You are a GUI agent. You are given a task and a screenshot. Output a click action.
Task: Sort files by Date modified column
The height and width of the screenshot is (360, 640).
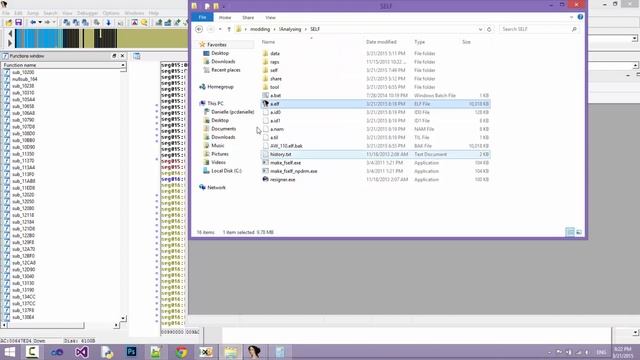point(381,42)
